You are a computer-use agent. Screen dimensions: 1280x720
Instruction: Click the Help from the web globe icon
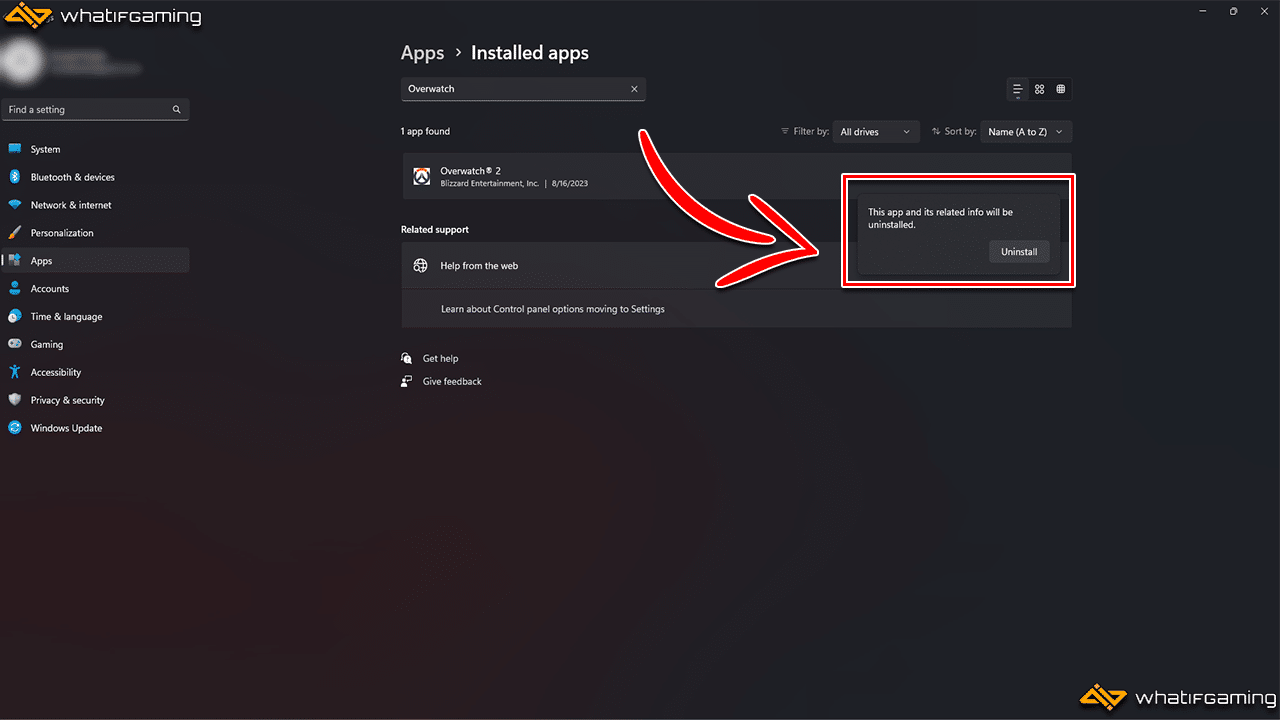pyautogui.click(x=421, y=266)
